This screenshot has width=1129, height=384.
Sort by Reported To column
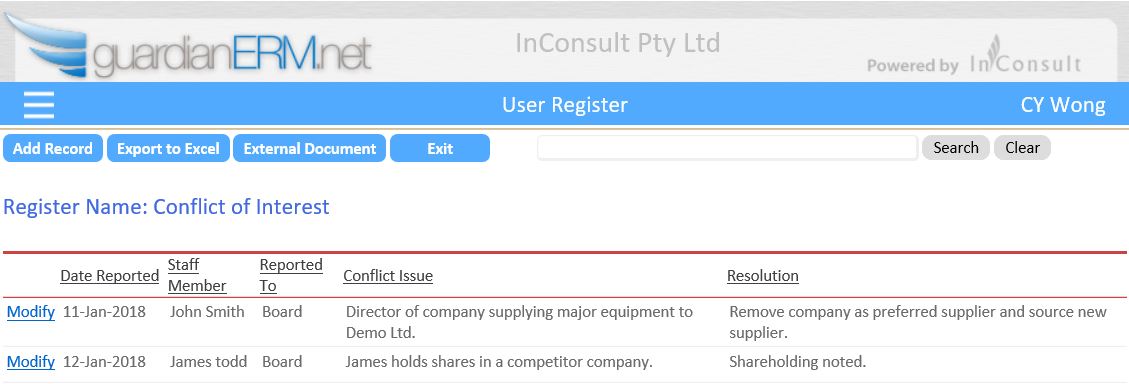(291, 275)
